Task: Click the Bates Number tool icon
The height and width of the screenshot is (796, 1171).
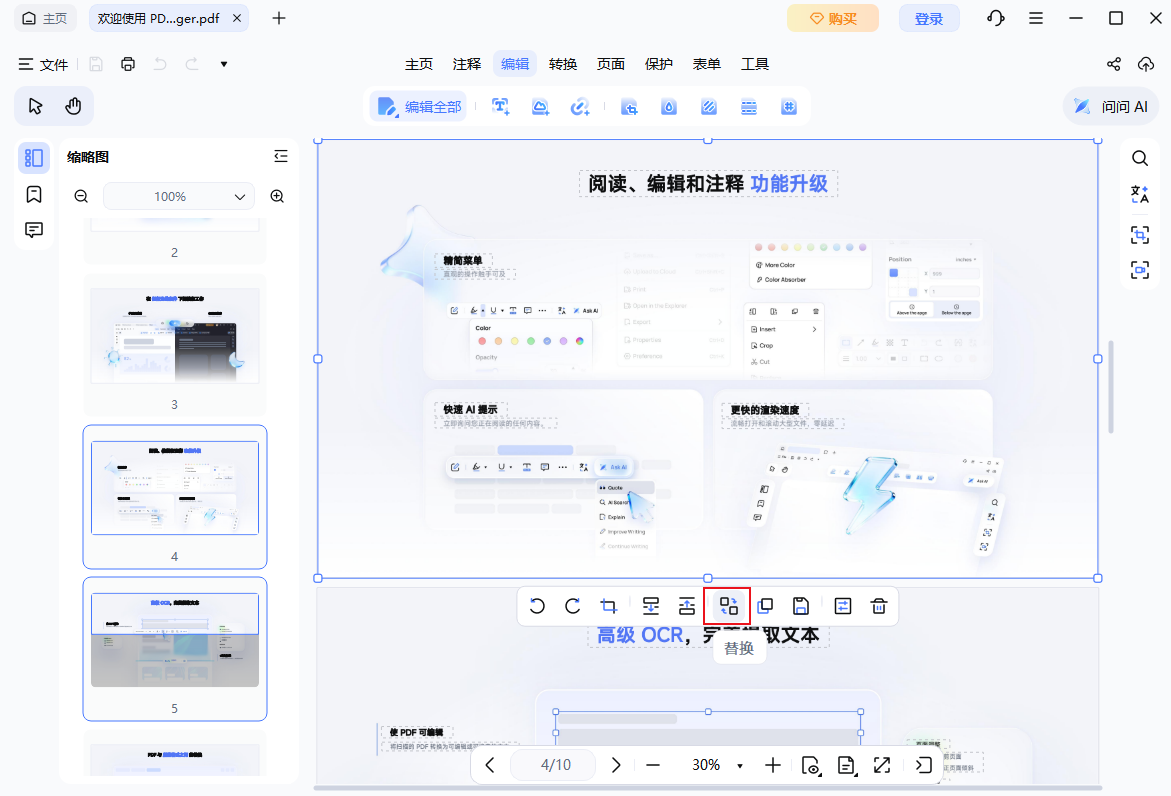Action: (789, 107)
